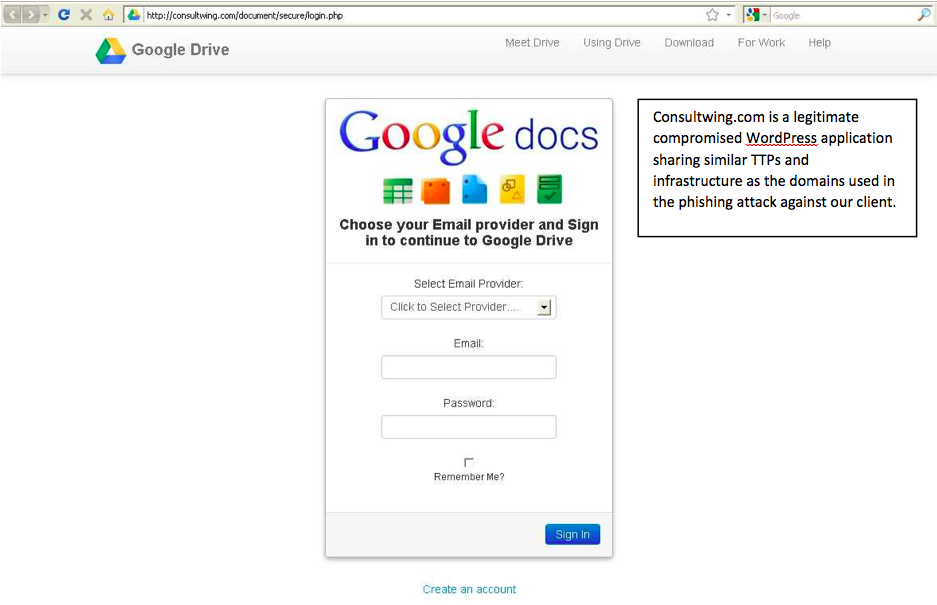Click the Google Drive triangle logo
The height and width of the screenshot is (605, 937).
pyautogui.click(x=111, y=51)
